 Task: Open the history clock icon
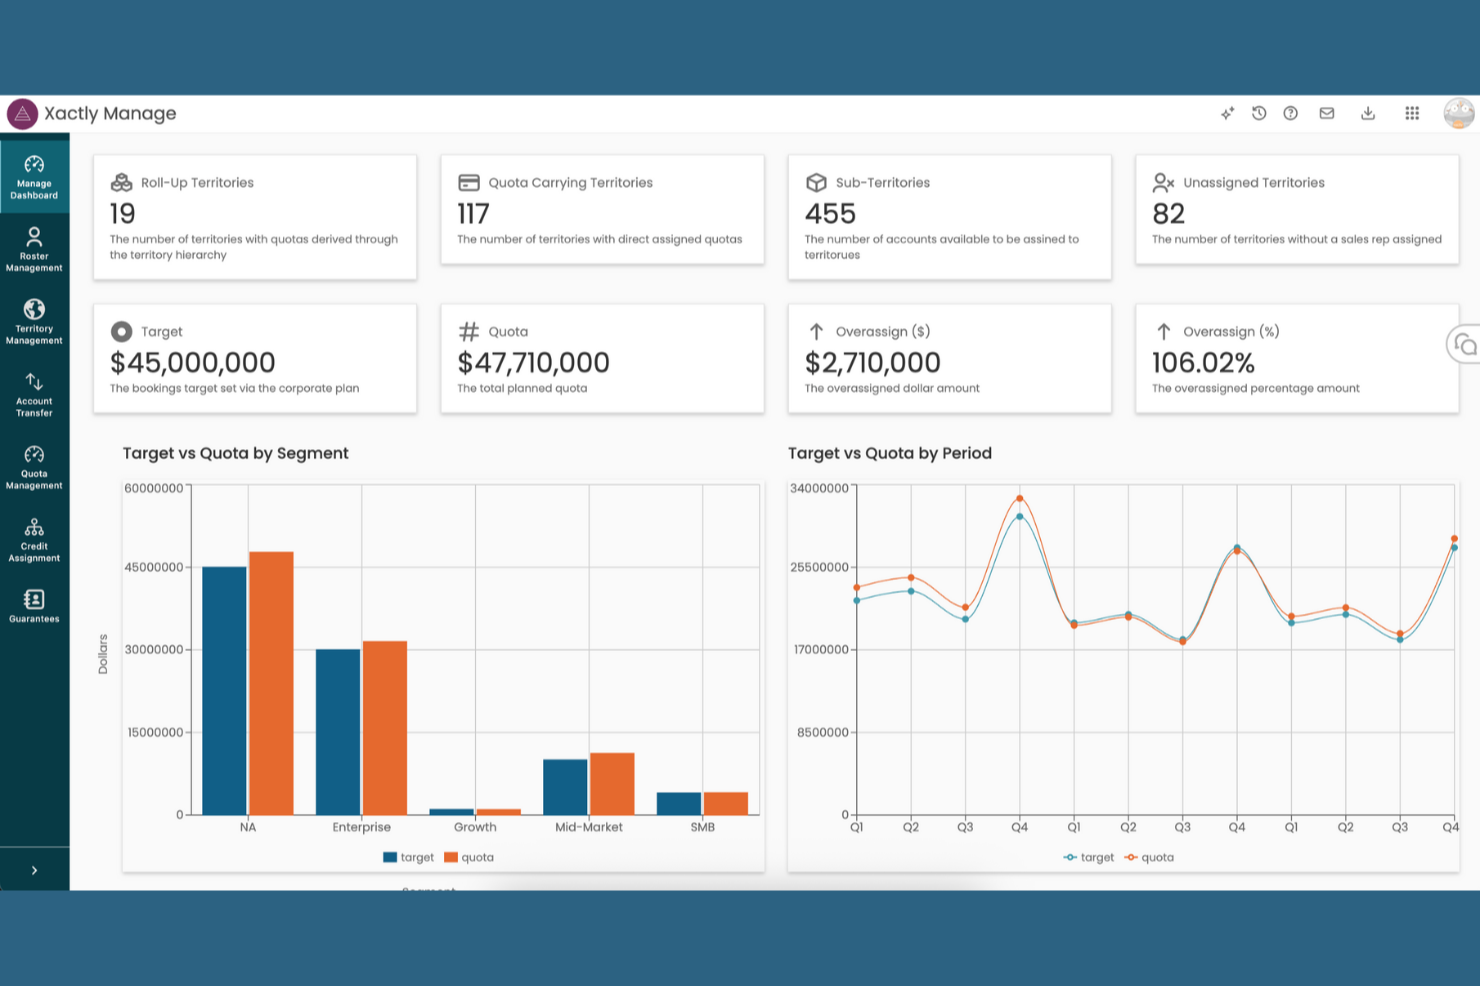(1259, 114)
